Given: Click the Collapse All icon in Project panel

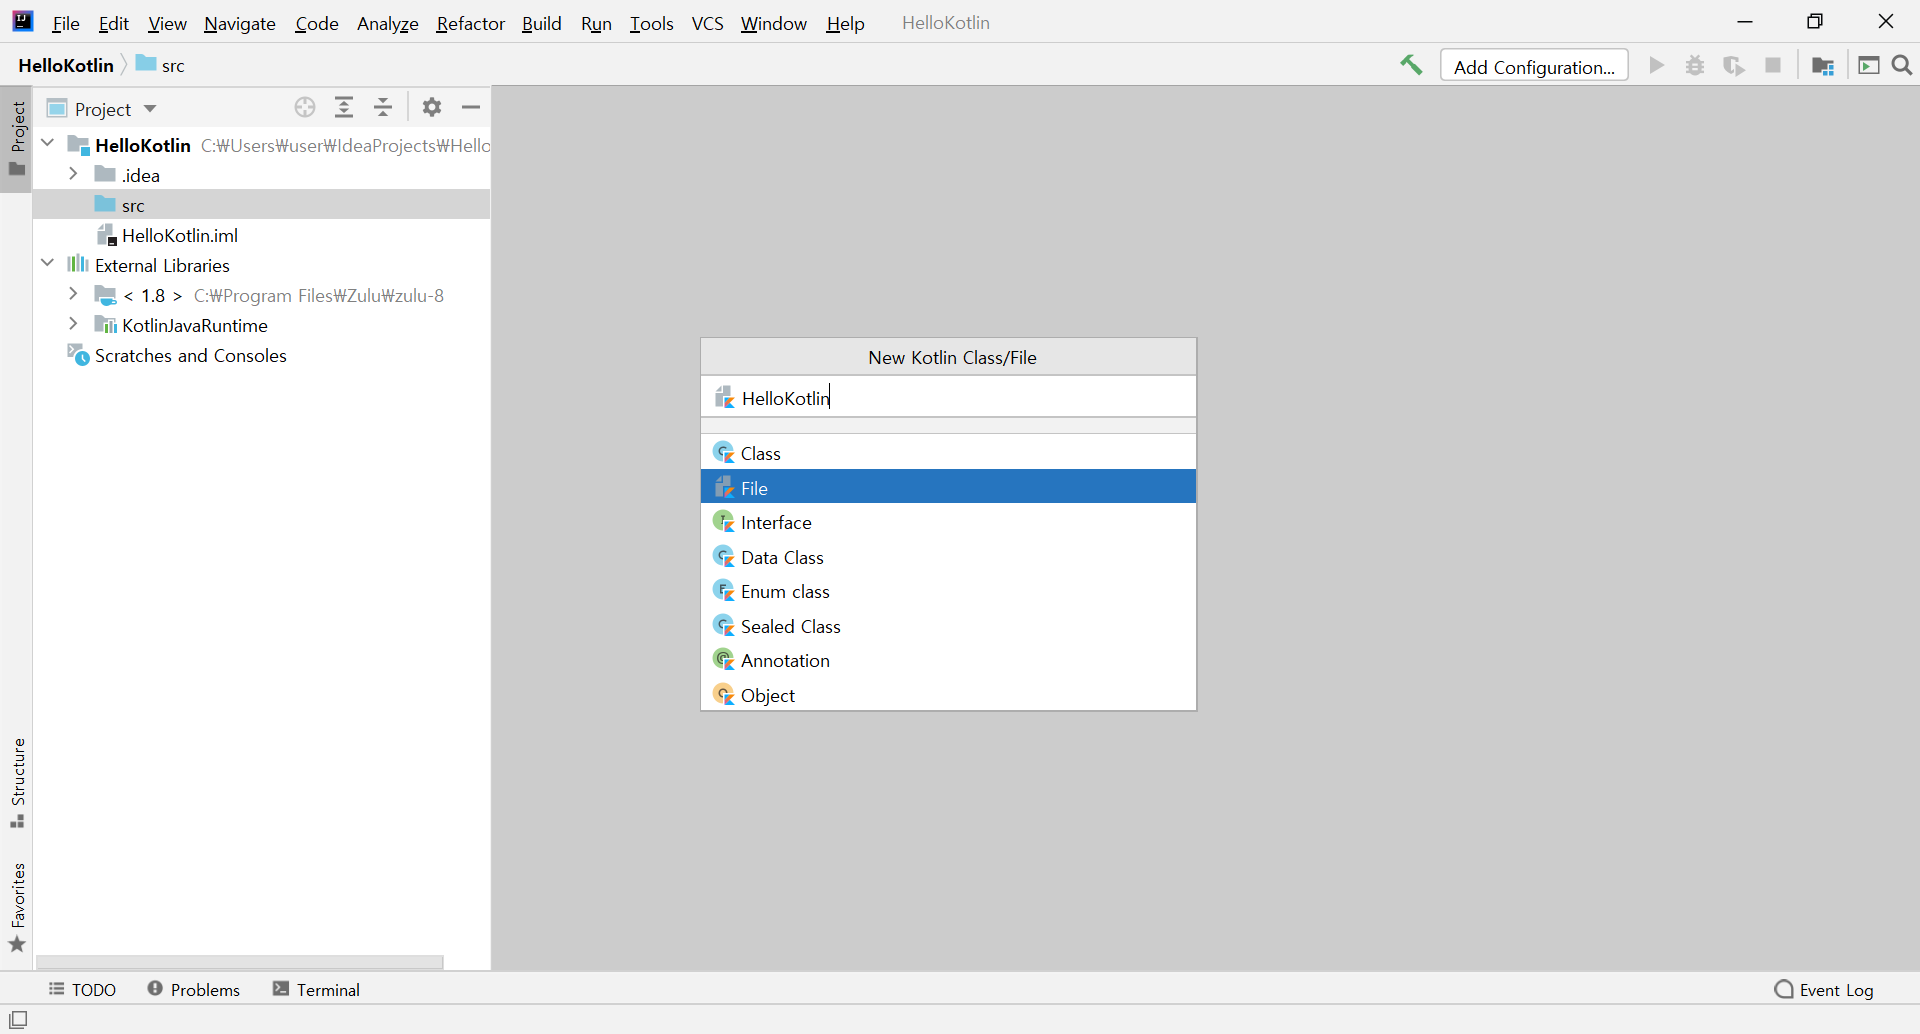Looking at the screenshot, I should tap(383, 107).
